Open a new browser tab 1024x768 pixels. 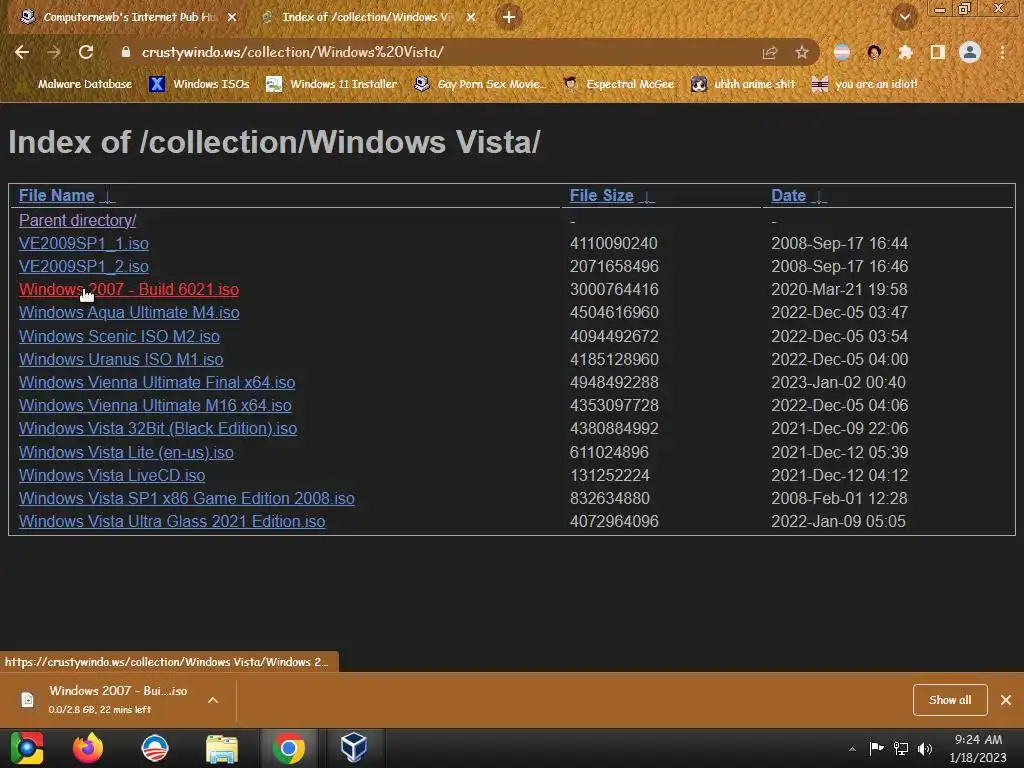(x=509, y=17)
